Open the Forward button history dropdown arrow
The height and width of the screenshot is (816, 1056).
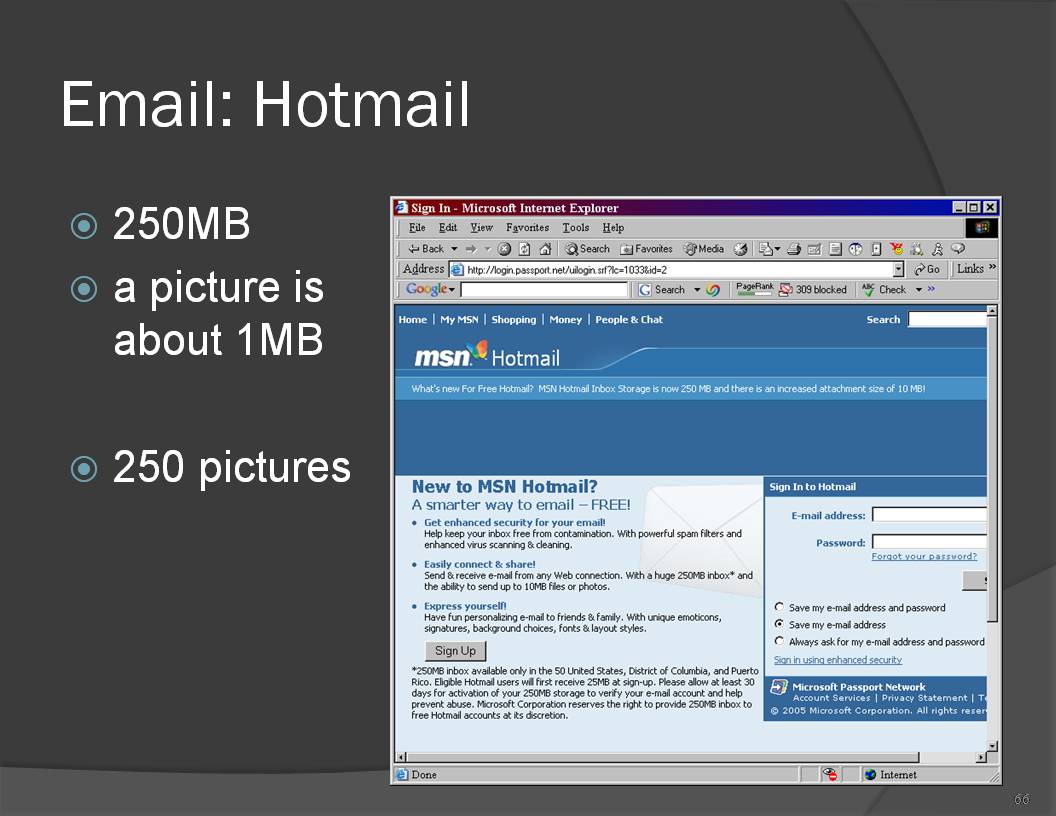pos(487,249)
